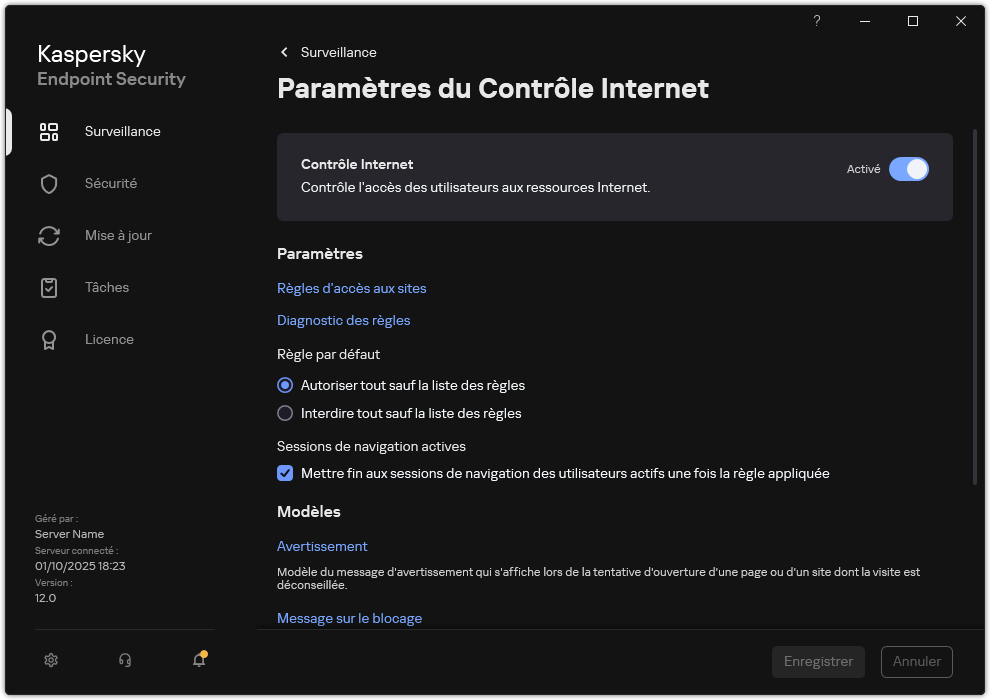The image size is (990, 700).
Task: Open notifications with the bell icon
Action: tap(198, 660)
